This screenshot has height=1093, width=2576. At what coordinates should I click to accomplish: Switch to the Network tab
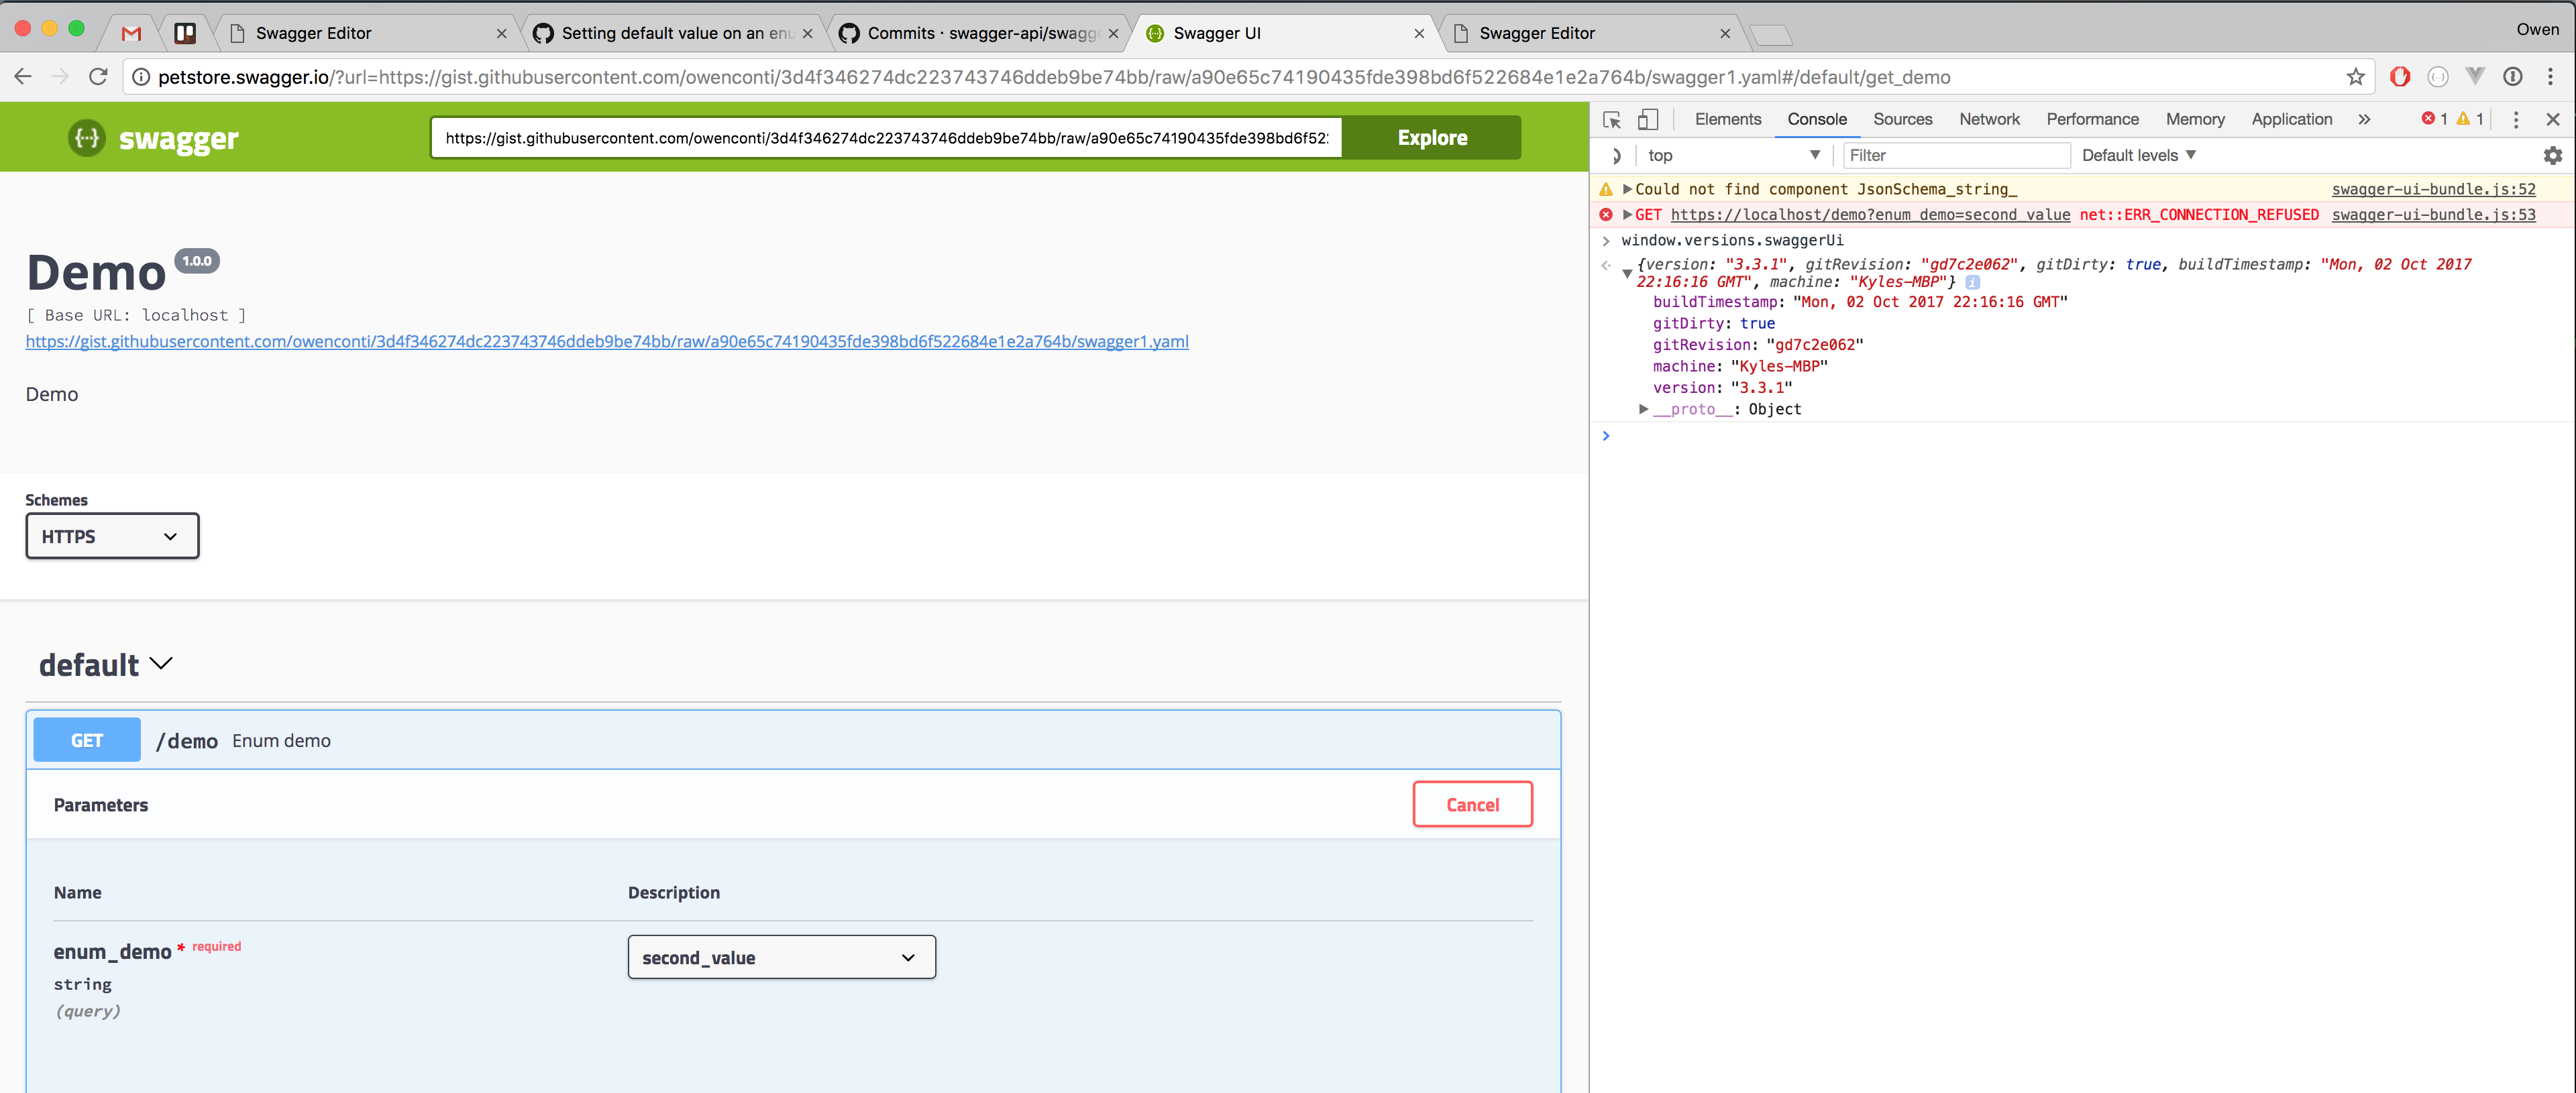click(x=1988, y=120)
